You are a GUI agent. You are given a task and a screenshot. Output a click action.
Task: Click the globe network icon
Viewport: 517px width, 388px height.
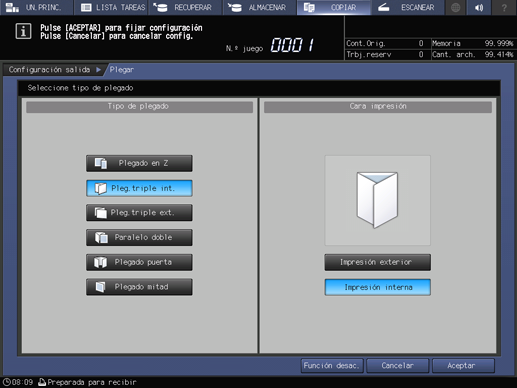[456, 7]
